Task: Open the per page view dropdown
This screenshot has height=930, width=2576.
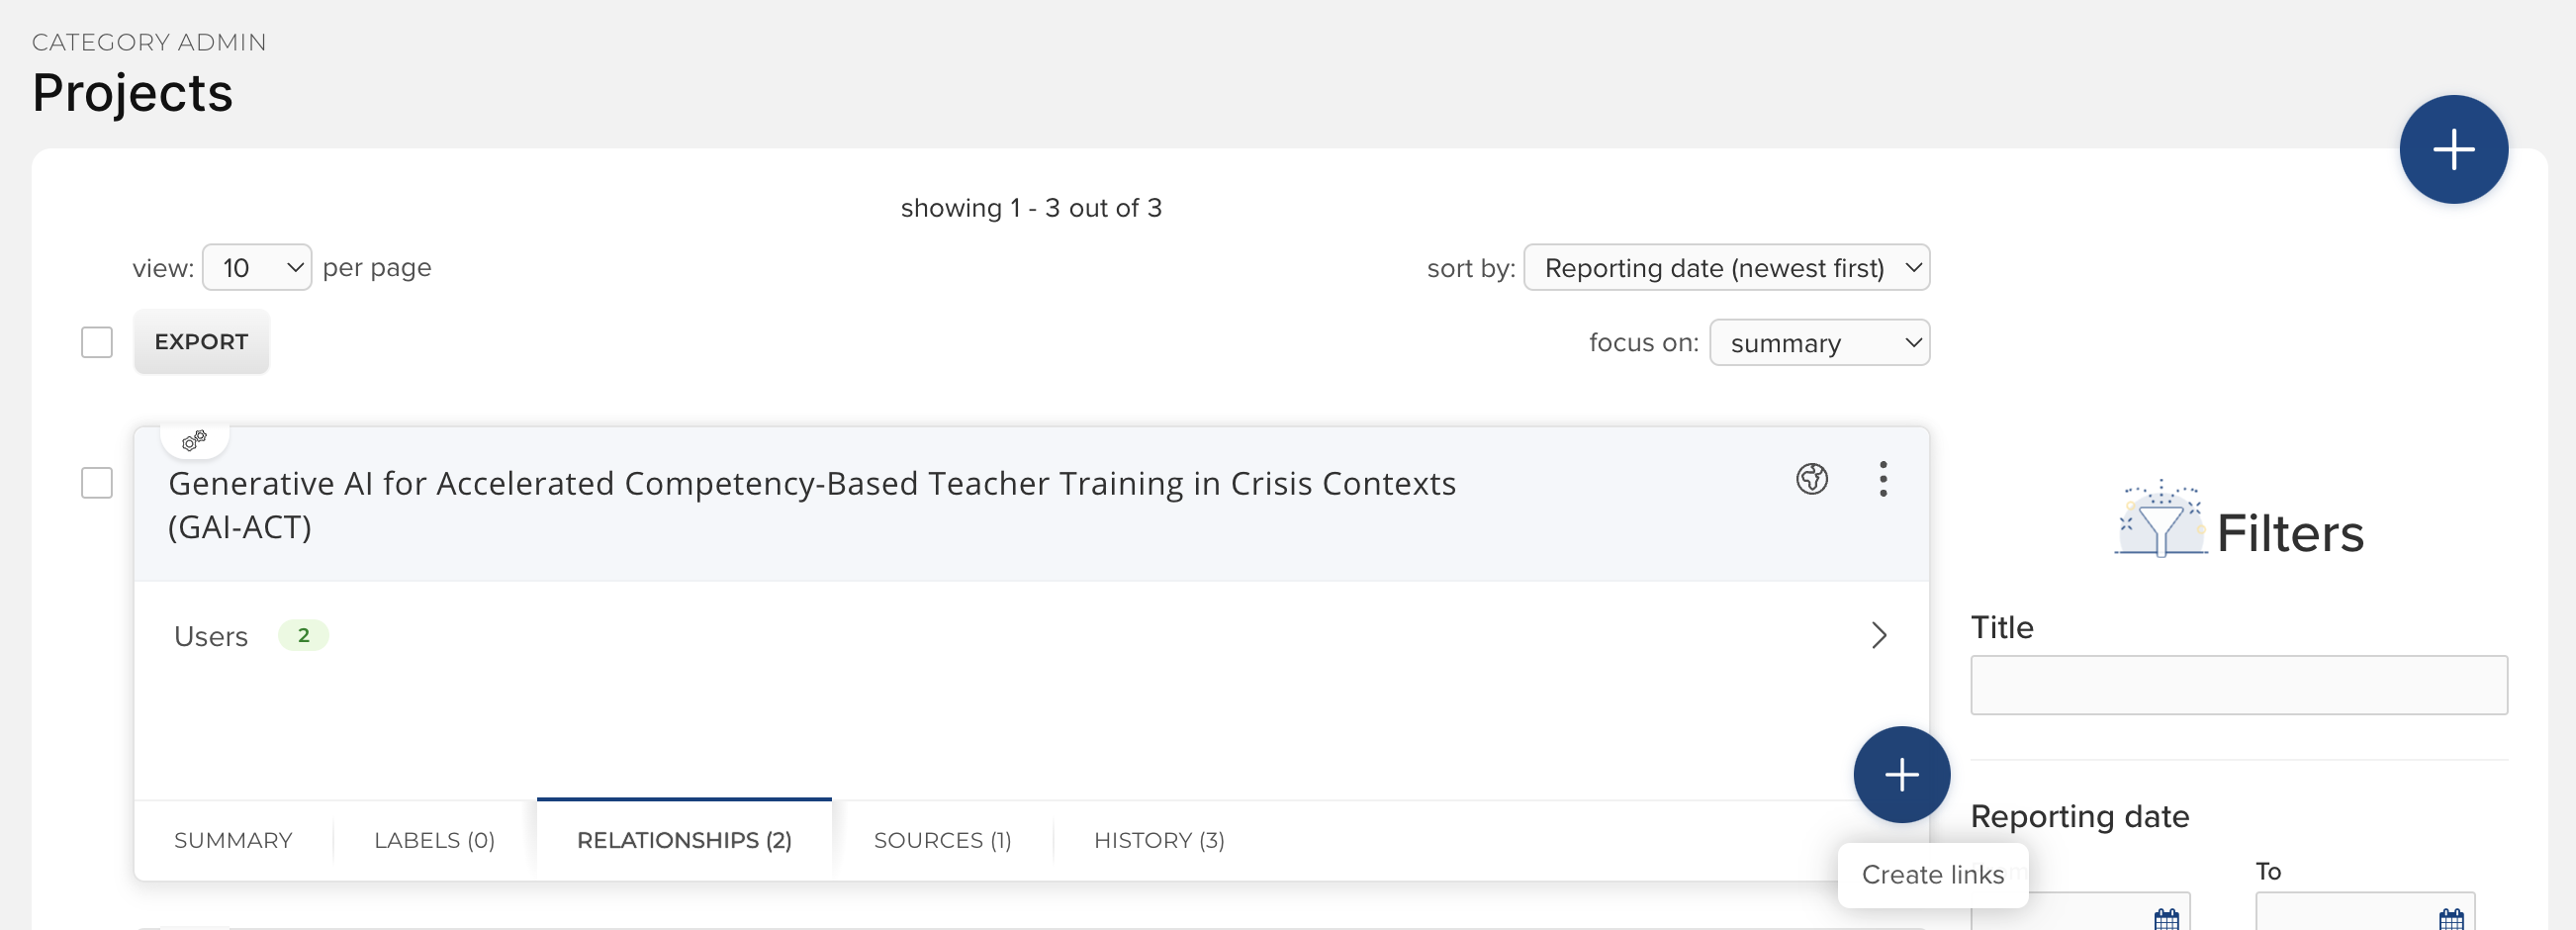Action: [x=257, y=268]
